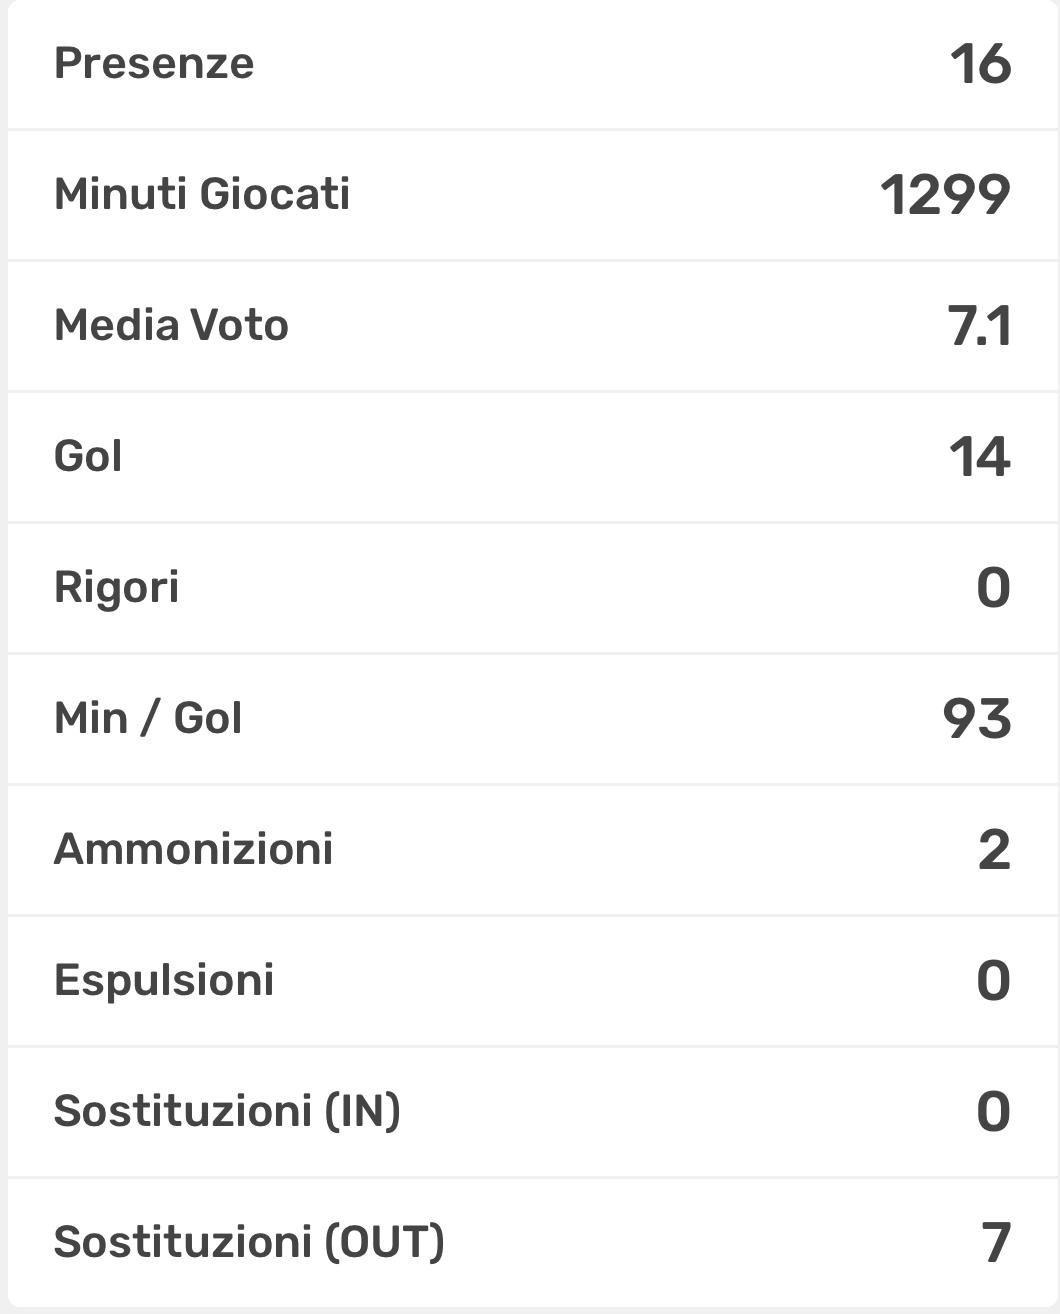Select the Rigori value 0
This screenshot has width=1060, height=1314.
(x=993, y=588)
